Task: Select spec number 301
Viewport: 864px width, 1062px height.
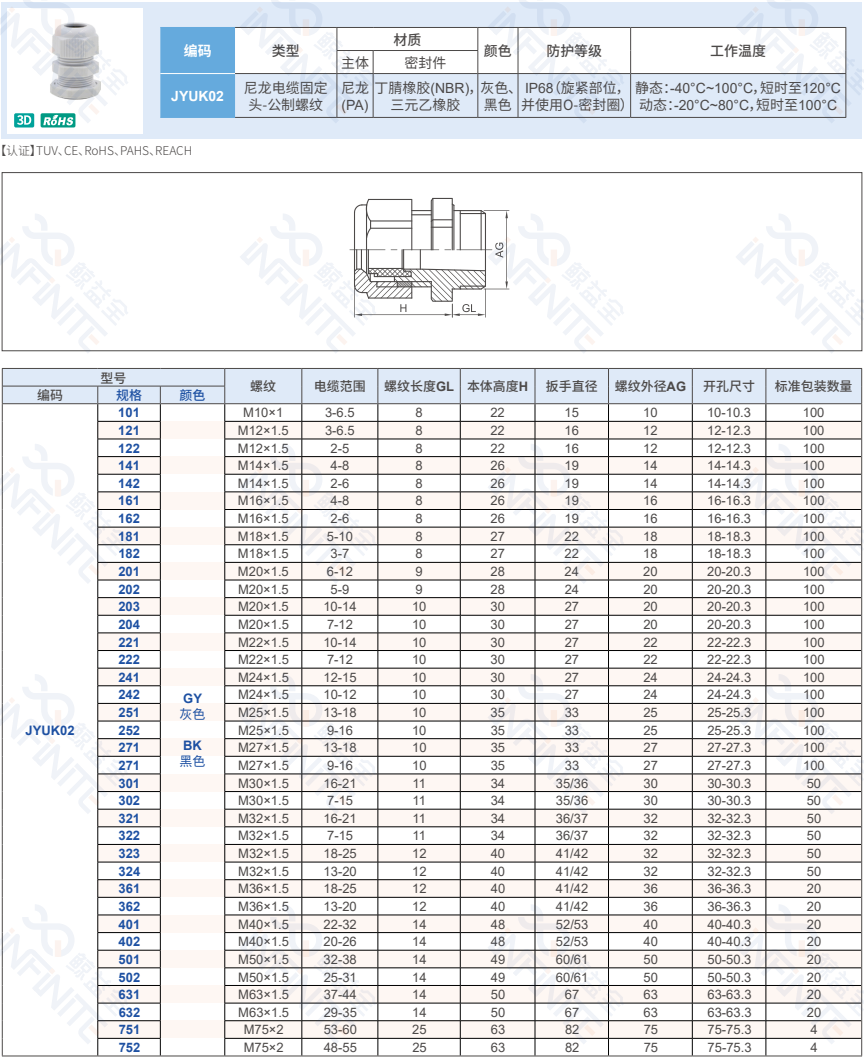Action: coord(129,783)
